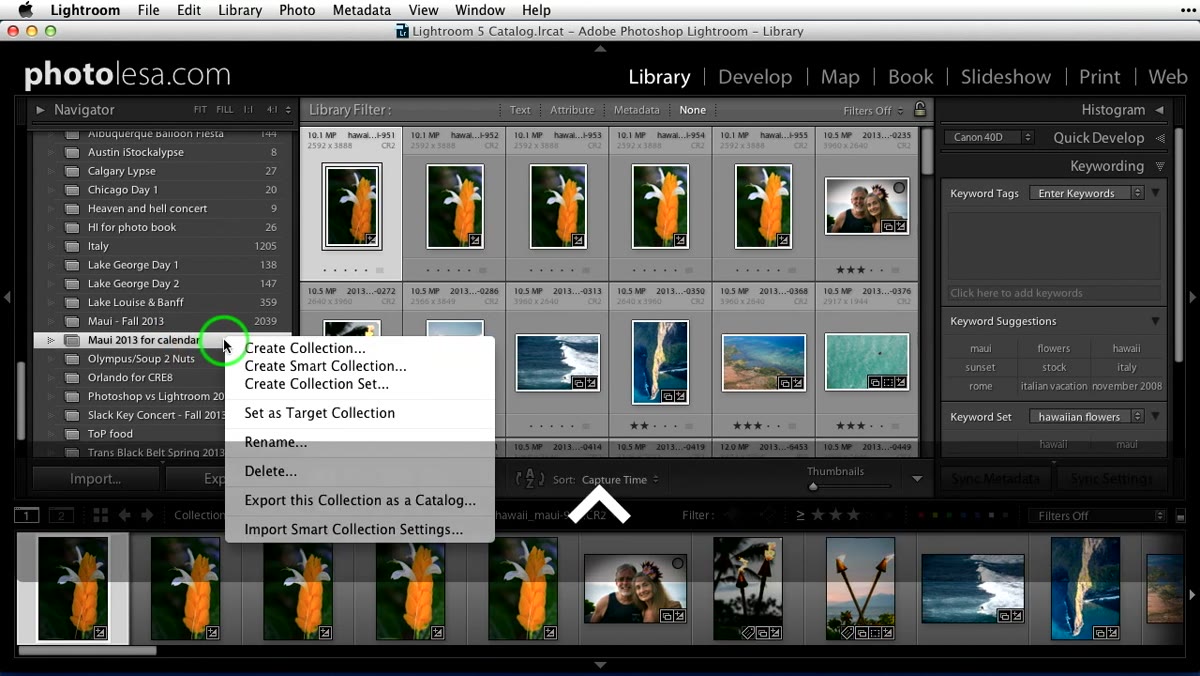Open hawaiian flowers Keyword Set dropdown
This screenshot has height=676, width=1200.
[1087, 416]
